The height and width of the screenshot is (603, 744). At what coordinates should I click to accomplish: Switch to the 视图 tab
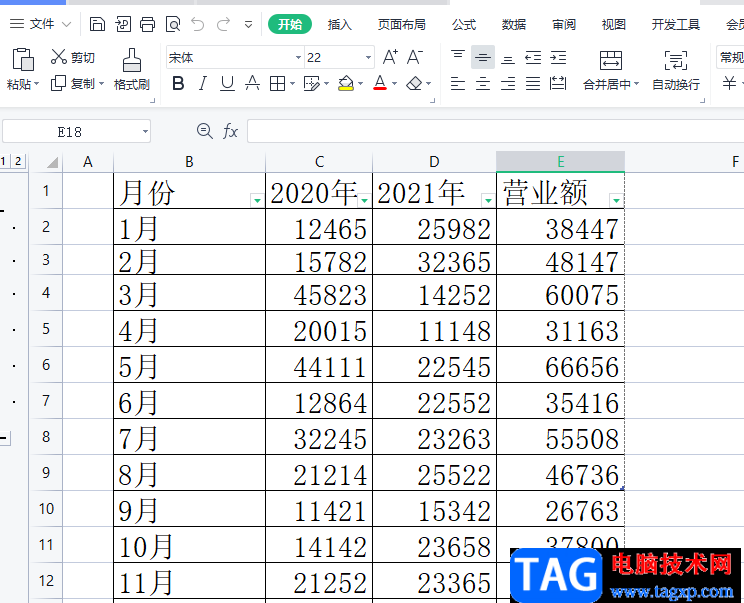point(614,24)
